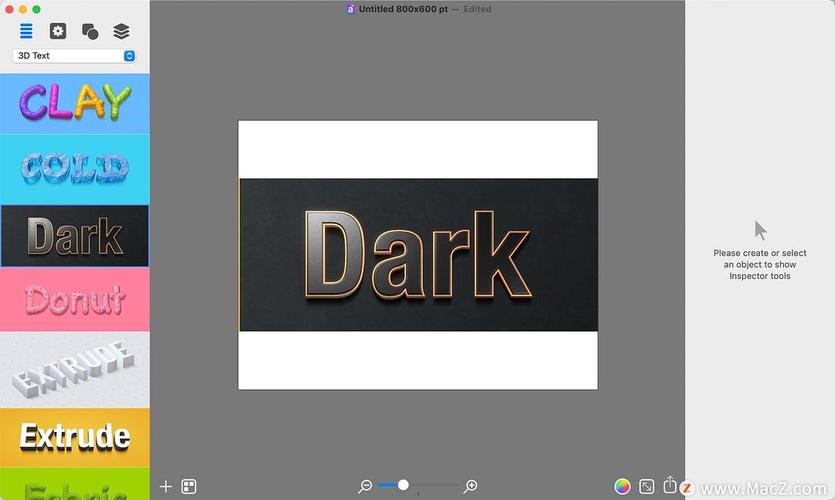The height and width of the screenshot is (500, 835).
Task: Click the plus add button
Action: click(x=166, y=486)
